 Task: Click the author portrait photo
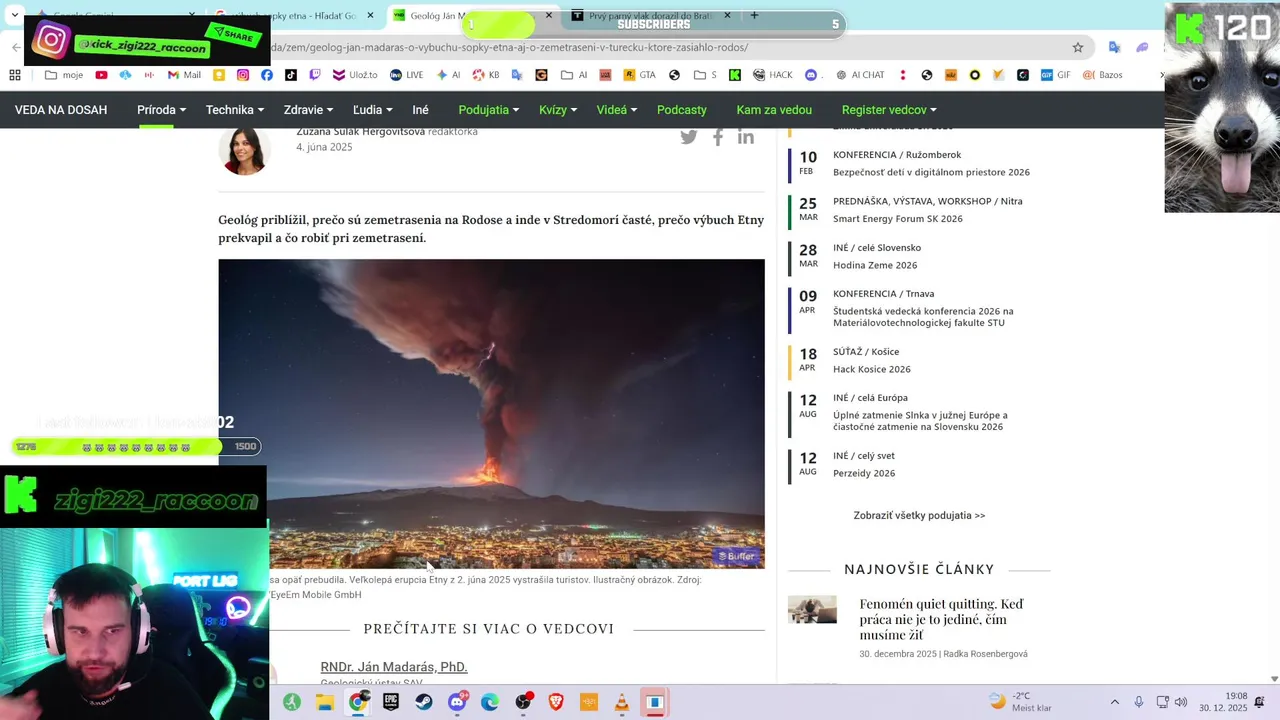(244, 150)
